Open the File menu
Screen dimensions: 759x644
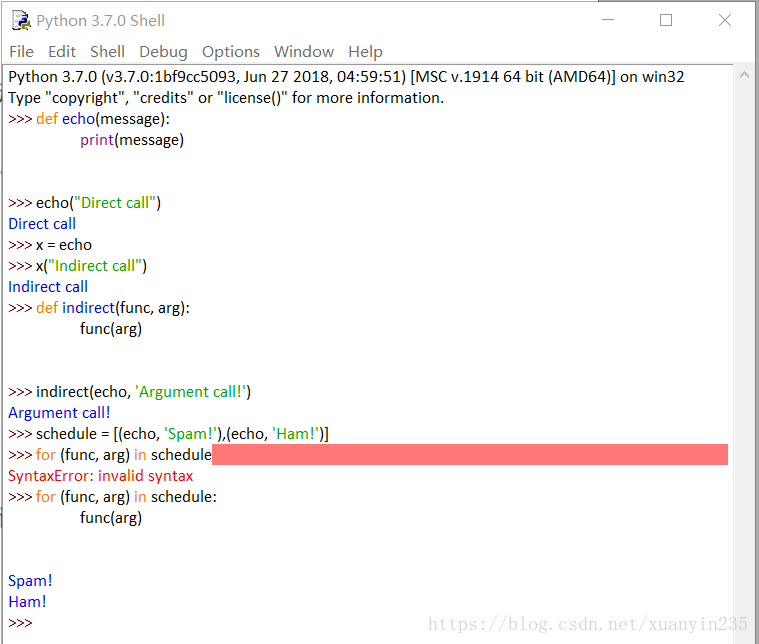pos(21,52)
